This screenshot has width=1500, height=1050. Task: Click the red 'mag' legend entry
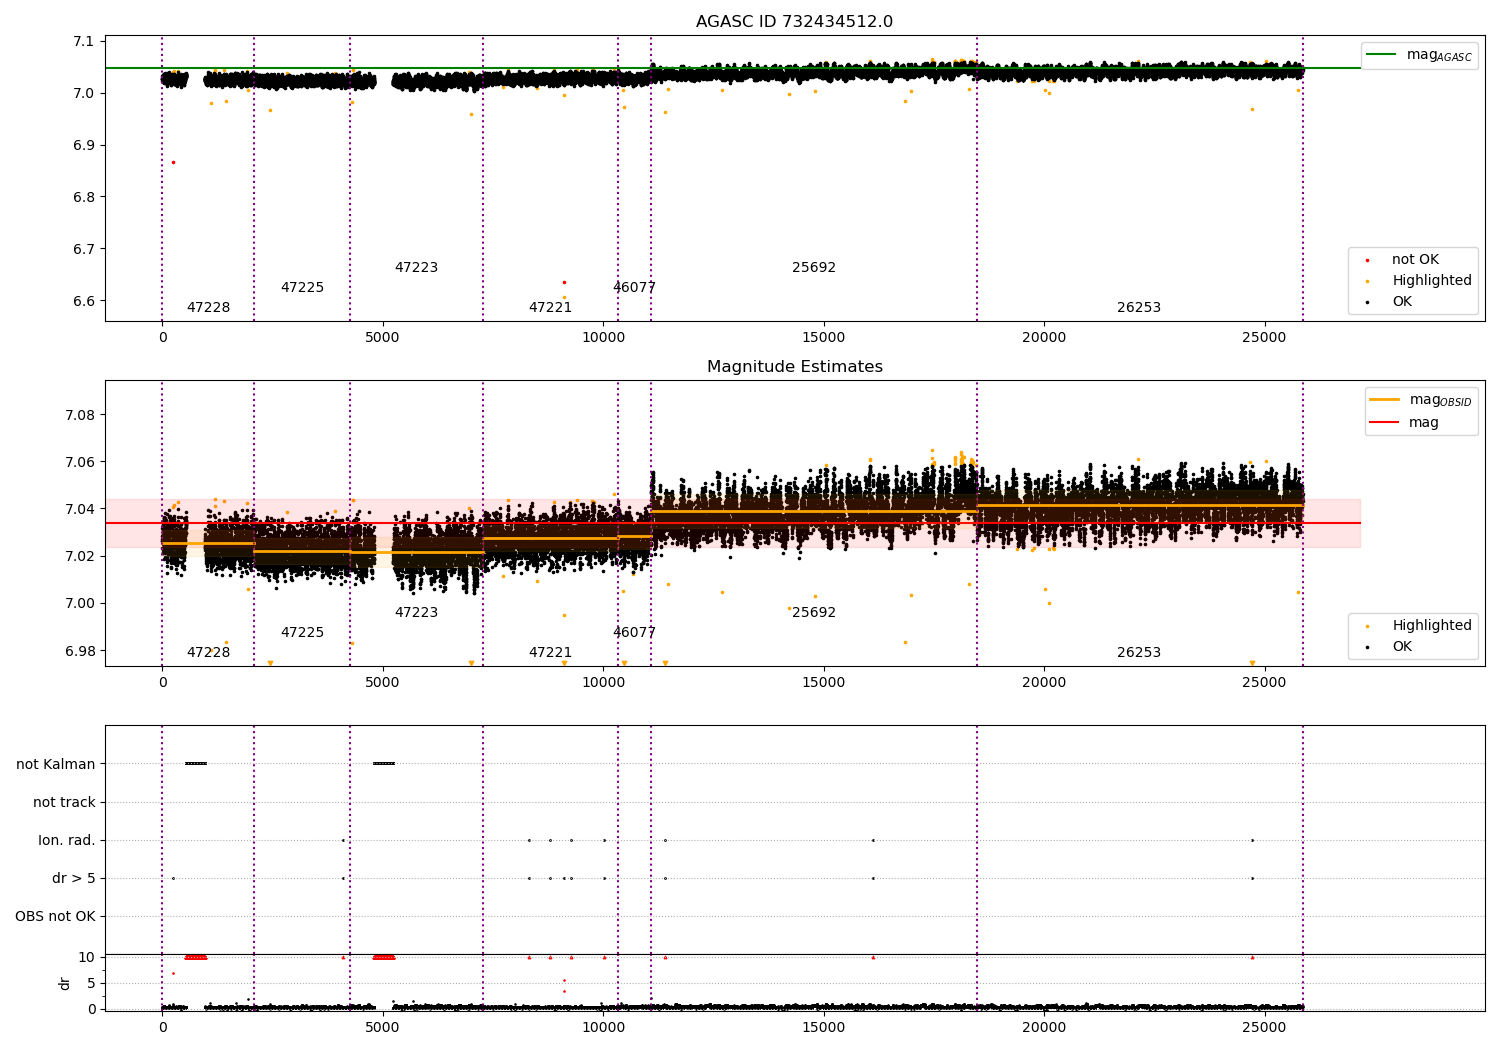click(x=1404, y=423)
